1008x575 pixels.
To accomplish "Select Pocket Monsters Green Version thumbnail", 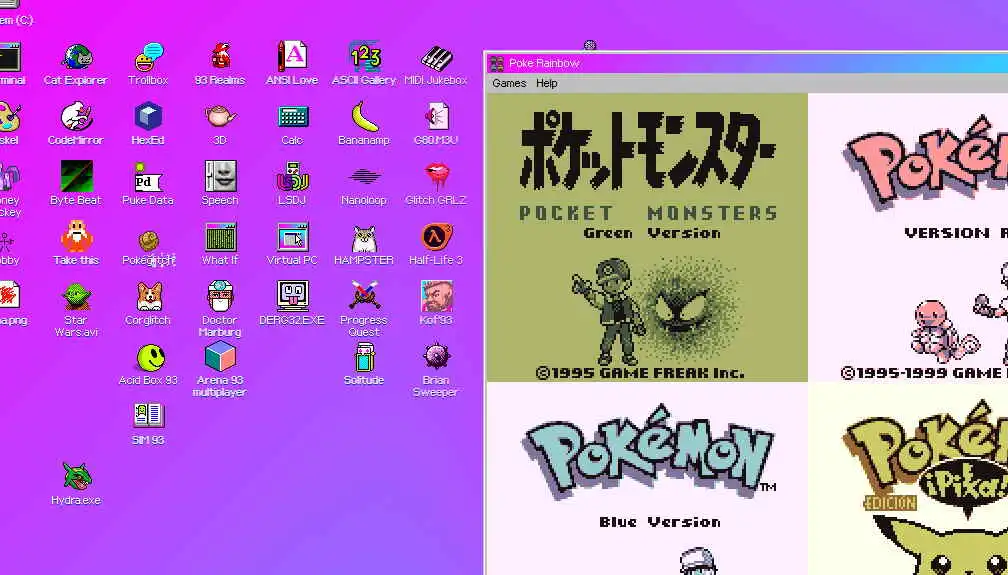I will coord(647,237).
